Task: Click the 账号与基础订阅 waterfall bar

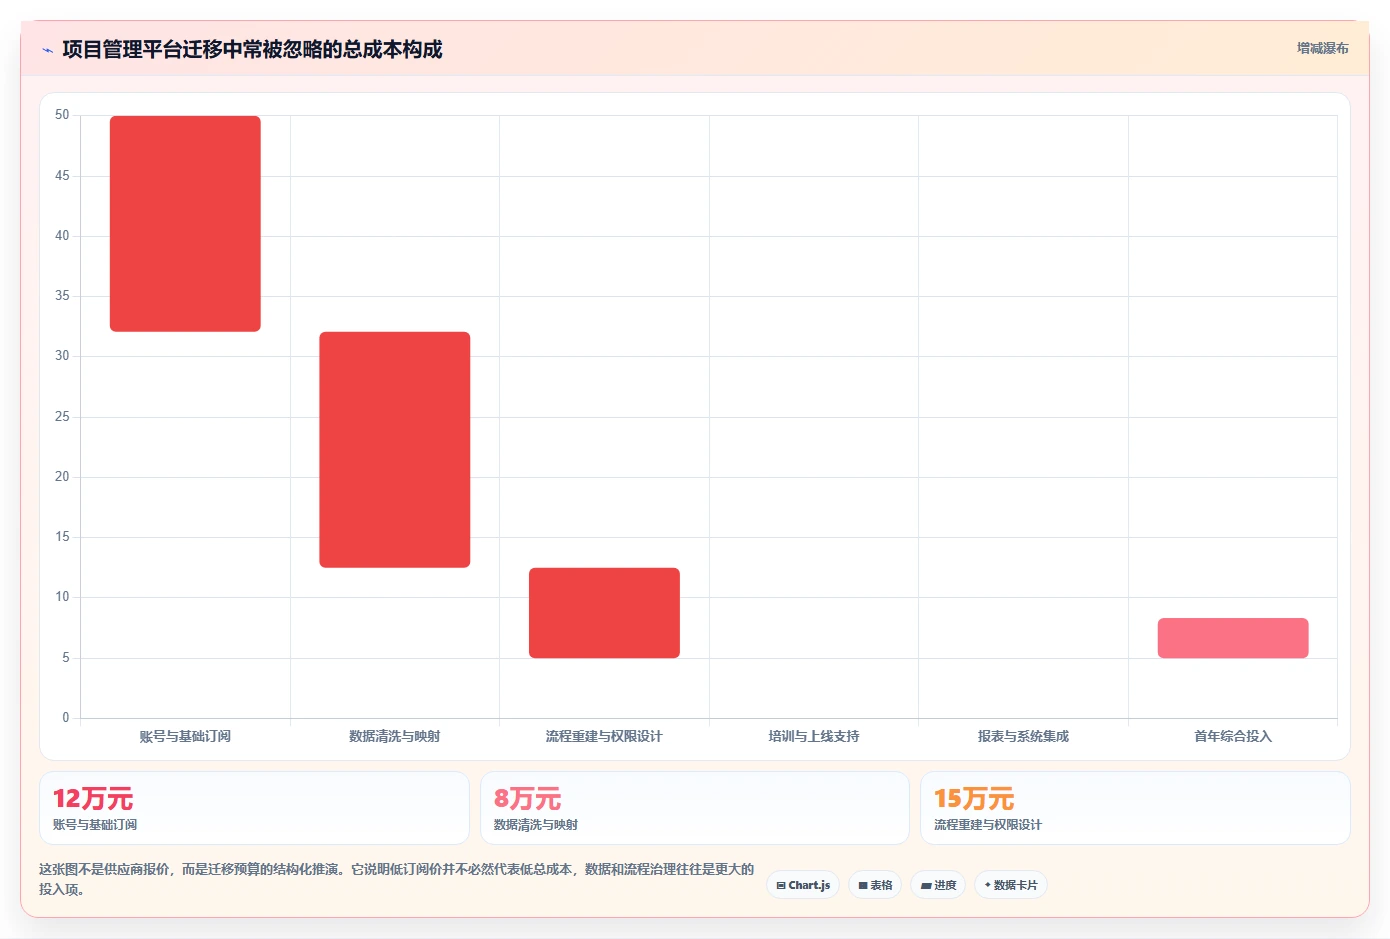Action: click(x=185, y=224)
